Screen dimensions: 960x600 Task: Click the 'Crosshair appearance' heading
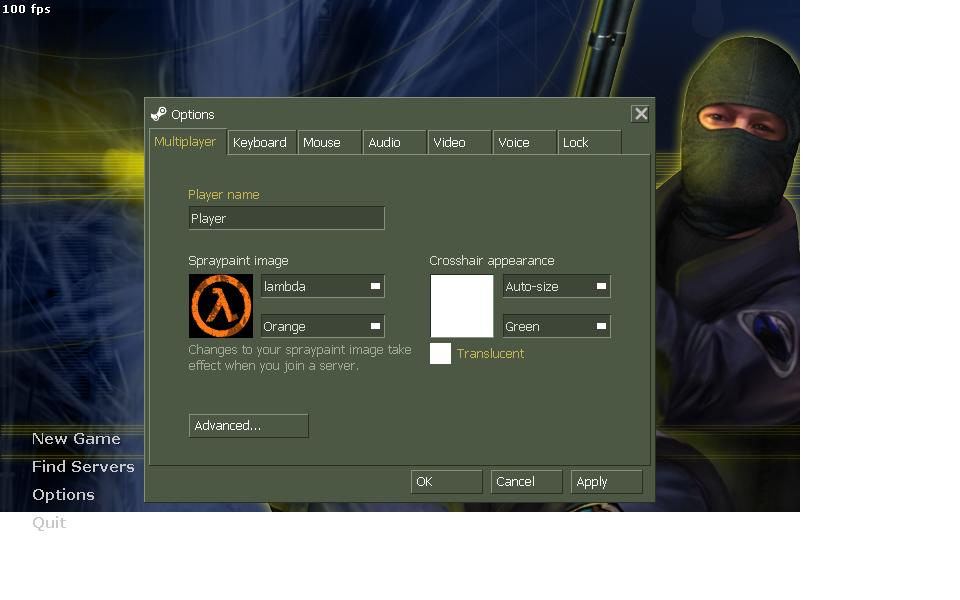click(492, 260)
